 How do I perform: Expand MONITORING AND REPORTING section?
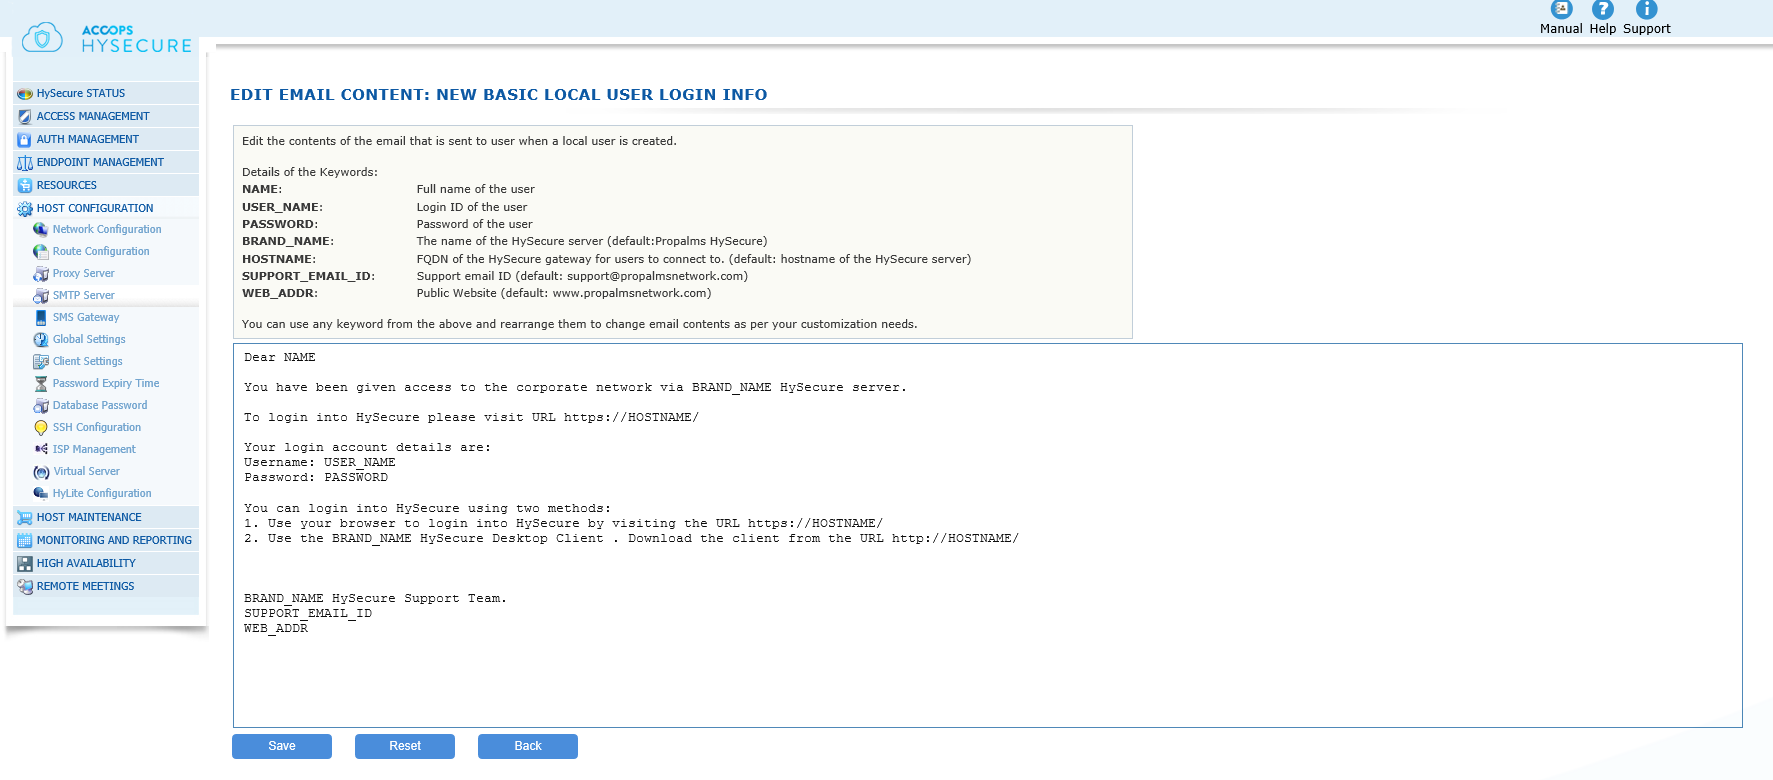(x=106, y=540)
